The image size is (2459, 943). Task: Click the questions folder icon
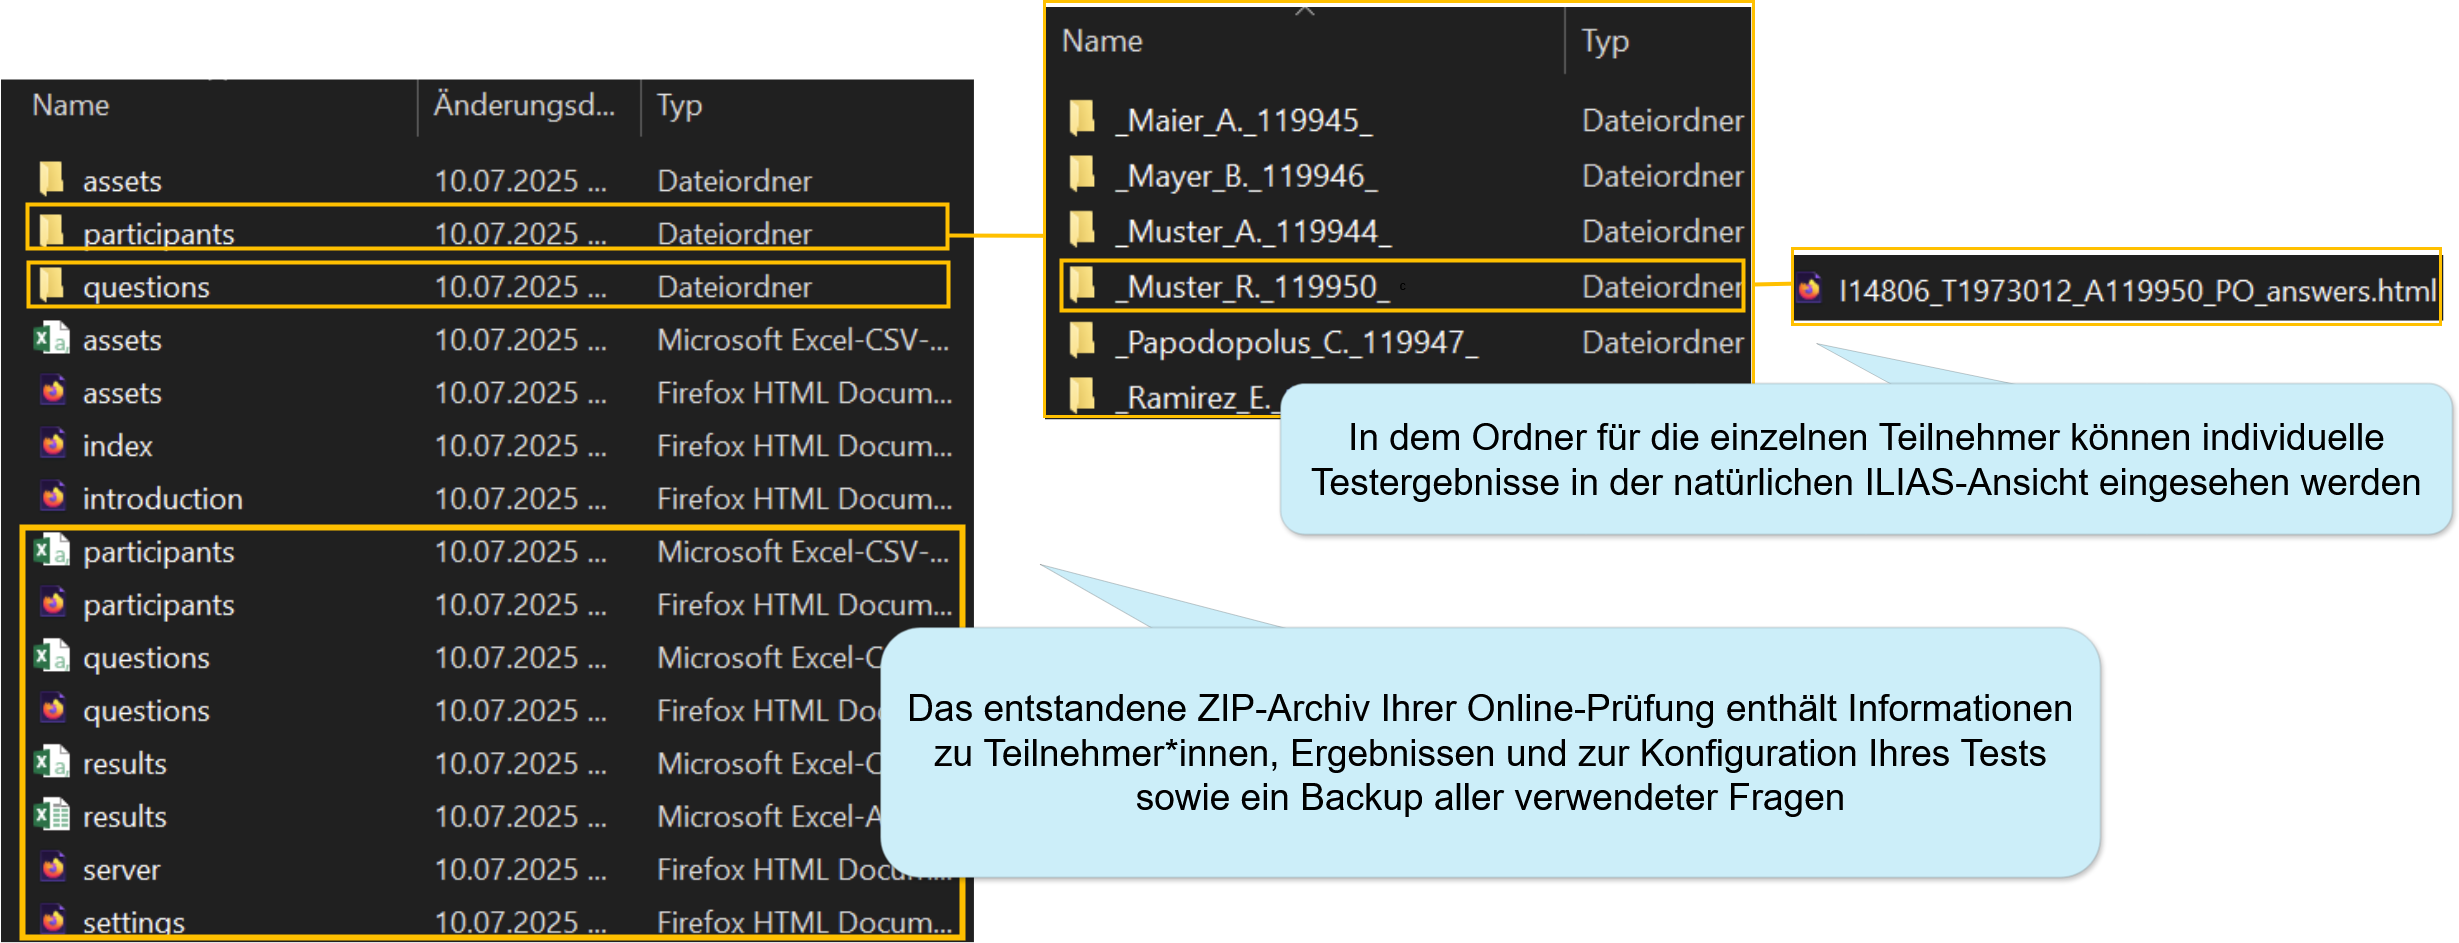(51, 285)
